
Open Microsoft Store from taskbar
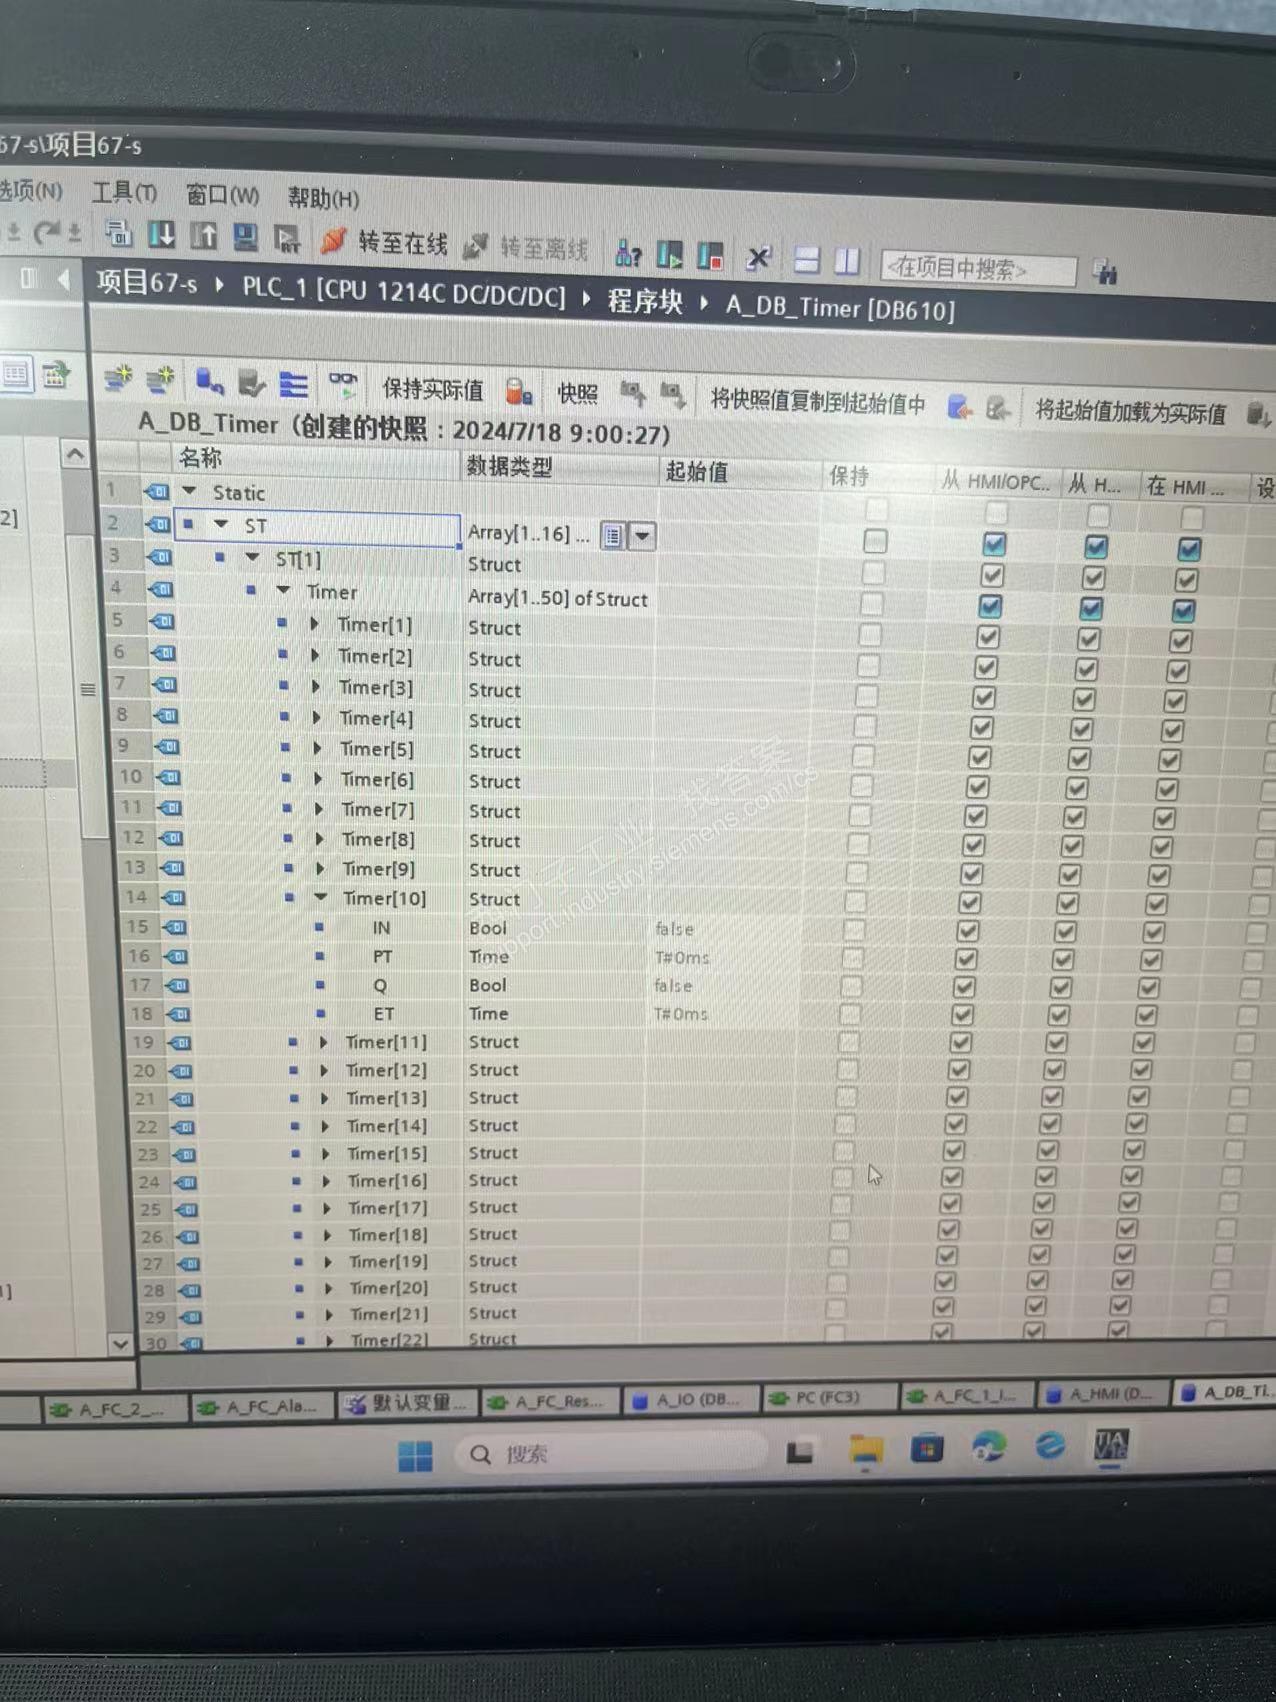click(x=927, y=1448)
